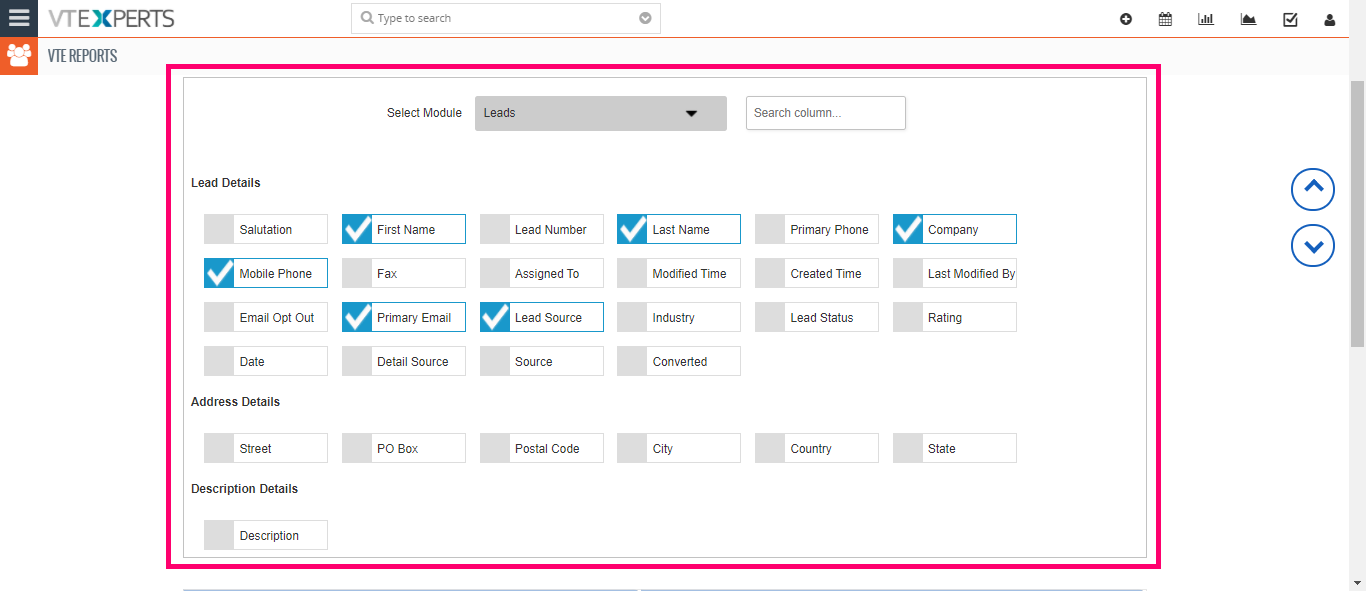Click the round scroll-down arrow button
The image size is (1366, 591).
(x=1313, y=245)
